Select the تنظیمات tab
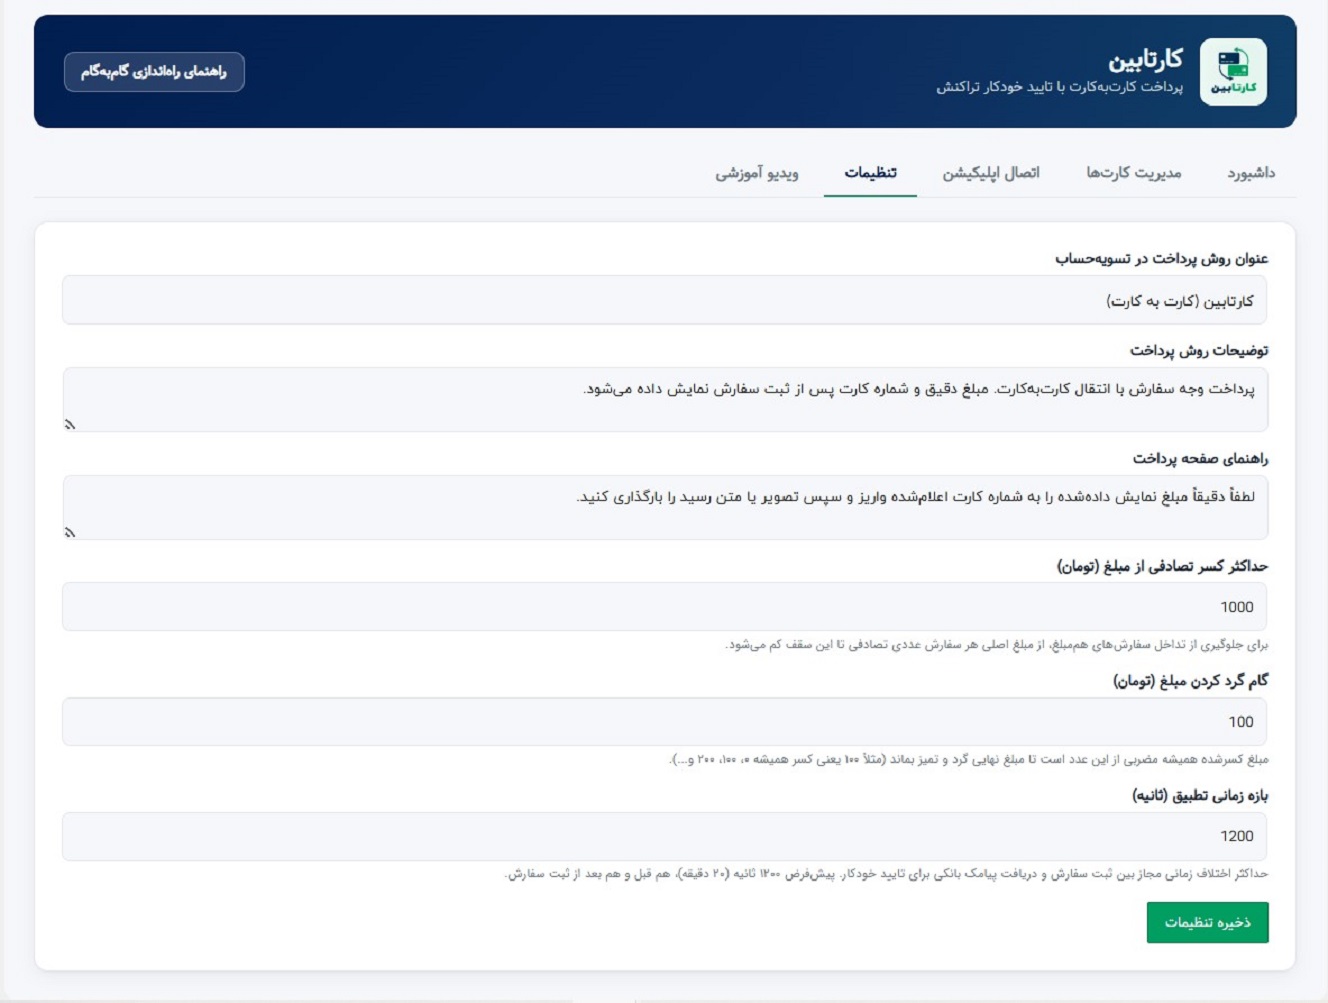 (x=870, y=173)
